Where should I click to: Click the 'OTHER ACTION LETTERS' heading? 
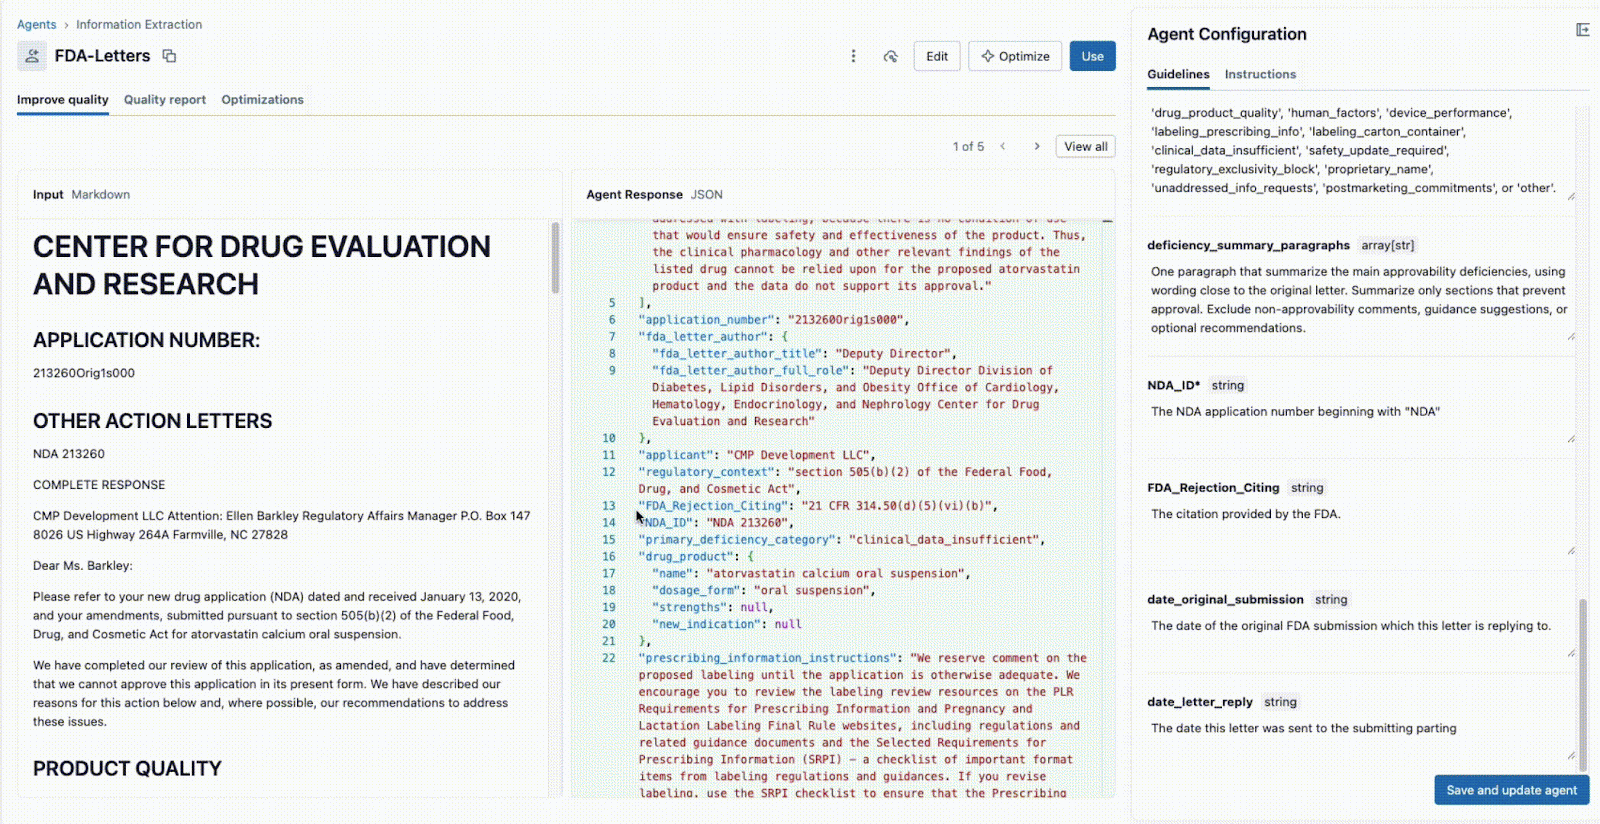(152, 421)
